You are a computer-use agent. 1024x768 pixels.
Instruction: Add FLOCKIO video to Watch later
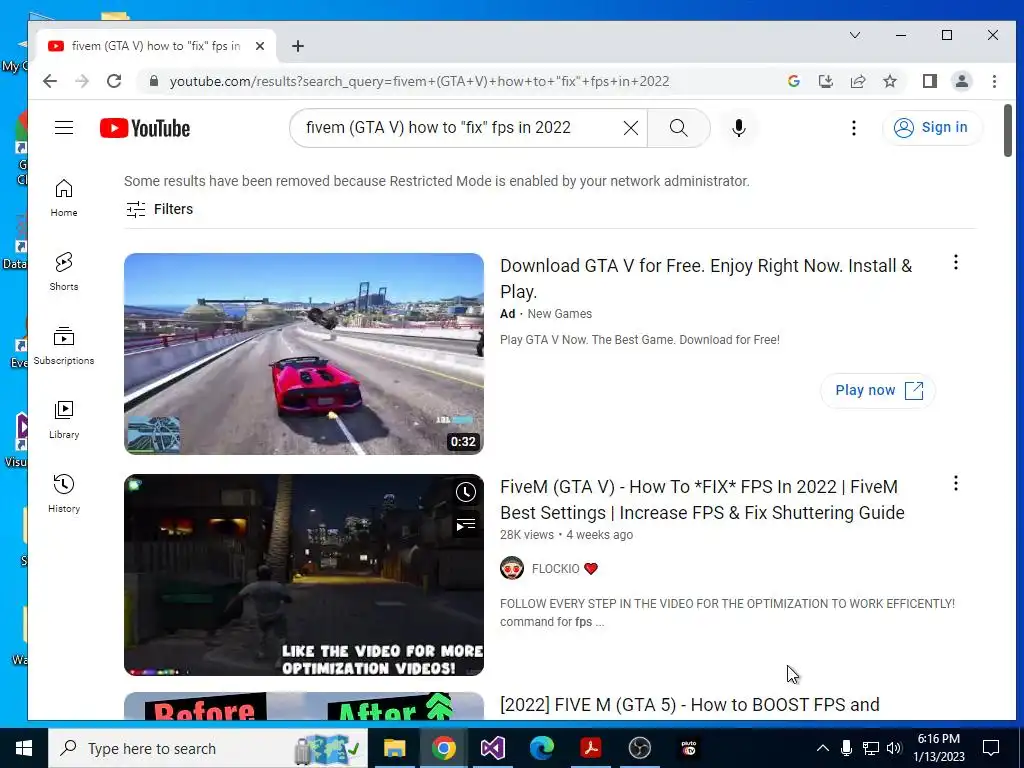click(466, 492)
